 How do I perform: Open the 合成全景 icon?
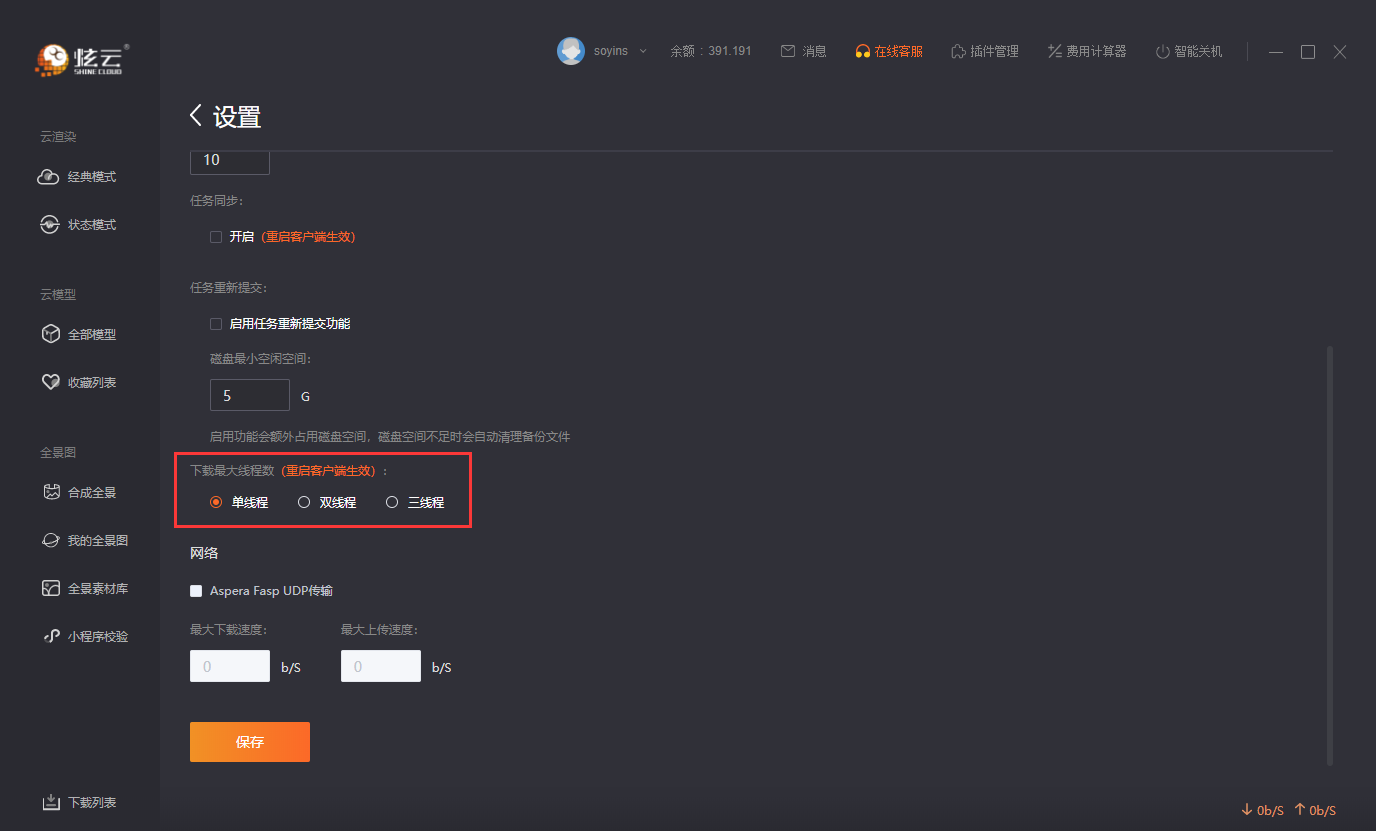52,492
